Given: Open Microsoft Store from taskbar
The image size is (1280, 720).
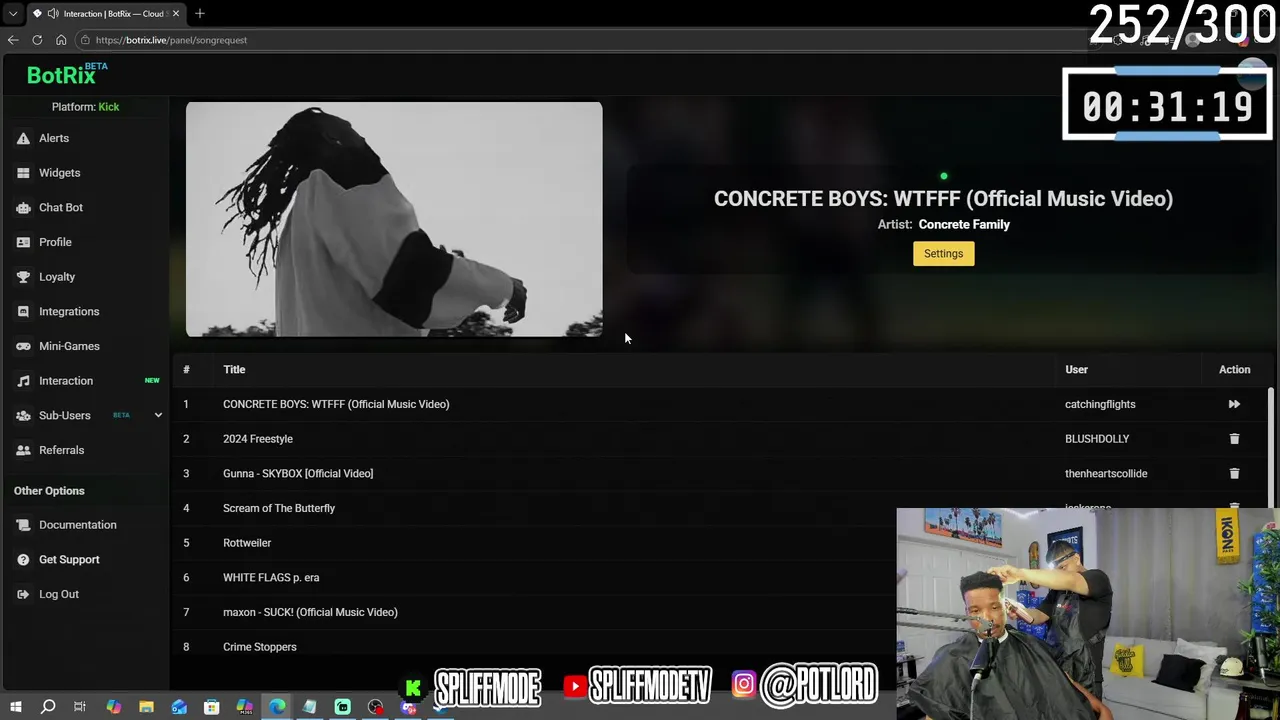Looking at the screenshot, I should coord(211,707).
